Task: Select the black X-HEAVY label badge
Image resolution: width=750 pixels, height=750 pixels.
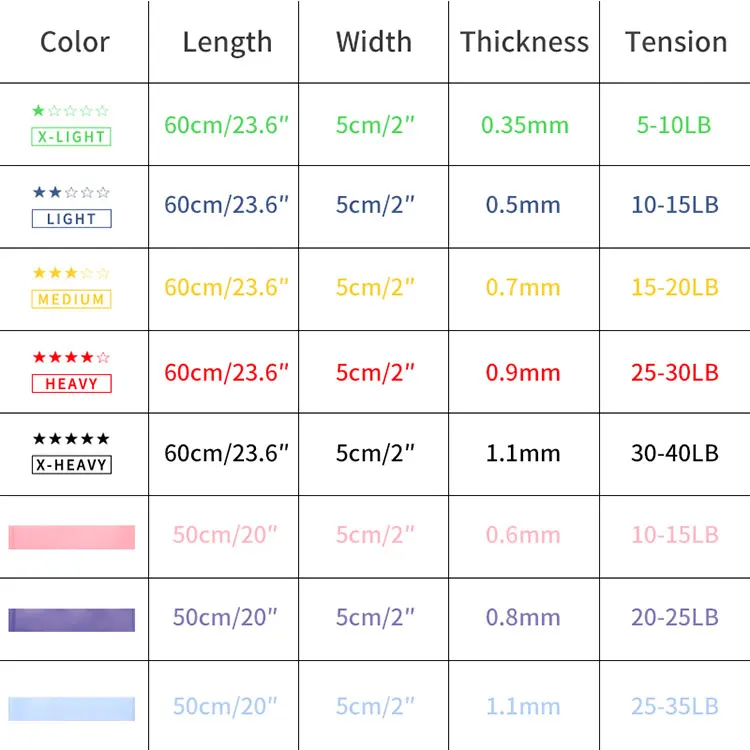Action: pos(71,465)
